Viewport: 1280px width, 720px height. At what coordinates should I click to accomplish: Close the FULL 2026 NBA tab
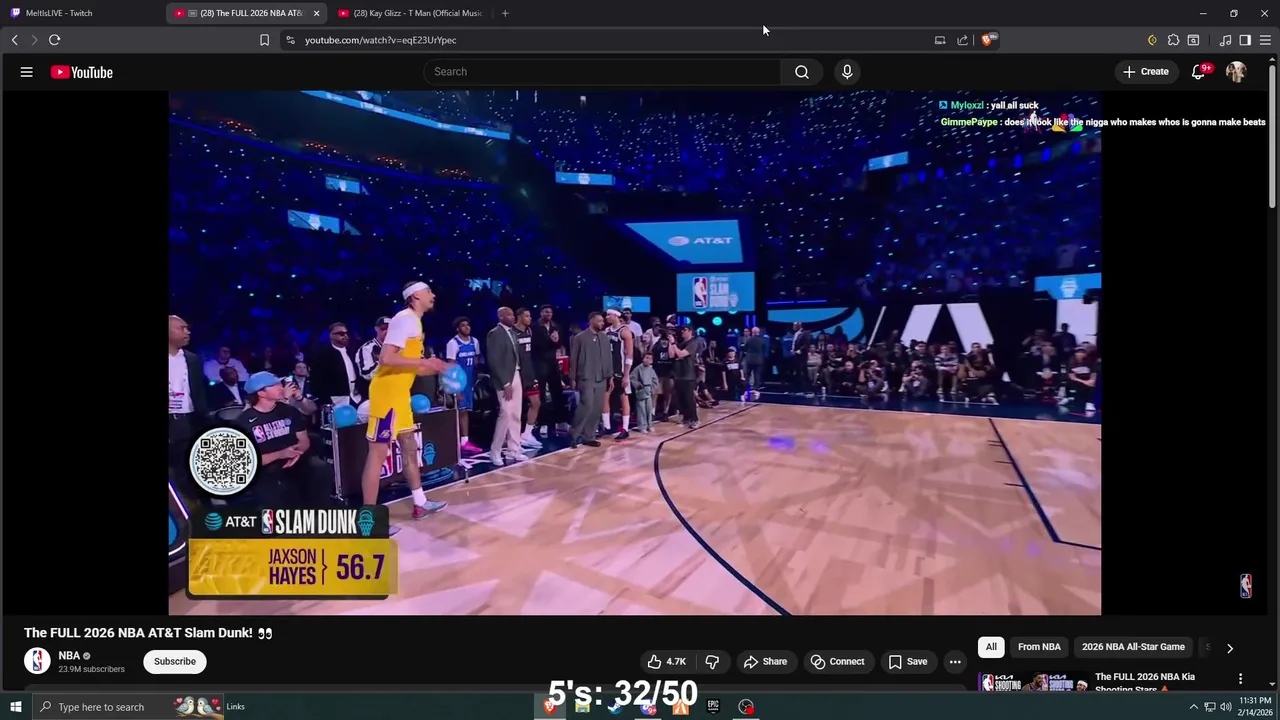coord(316,13)
